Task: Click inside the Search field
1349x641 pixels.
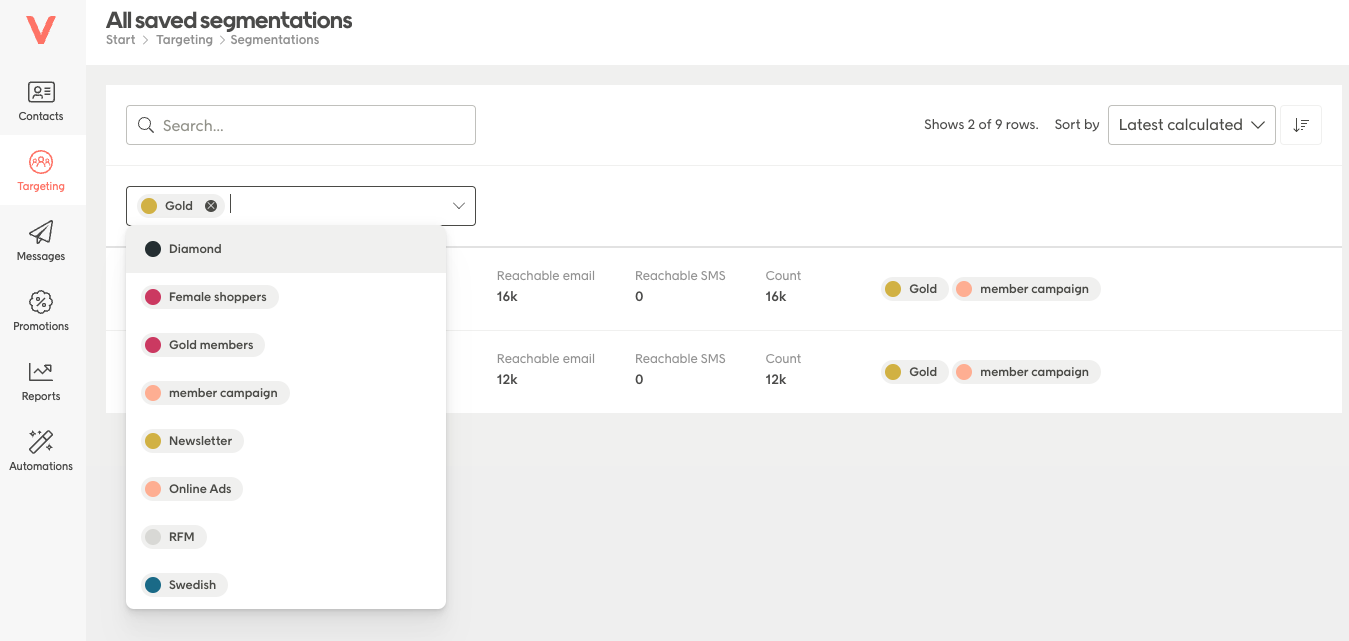Action: pyautogui.click(x=300, y=124)
